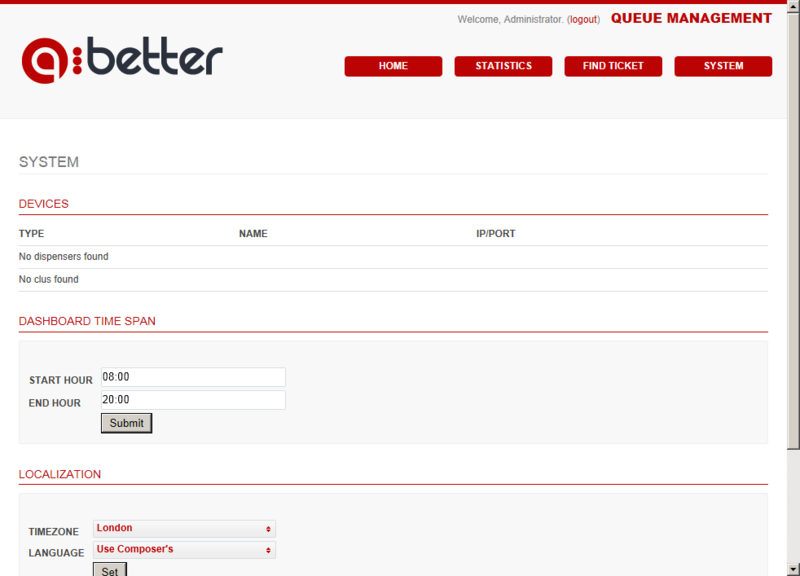Image resolution: width=800 pixels, height=576 pixels.
Task: Click the 'No dispensers found' row
Action: 393,257
